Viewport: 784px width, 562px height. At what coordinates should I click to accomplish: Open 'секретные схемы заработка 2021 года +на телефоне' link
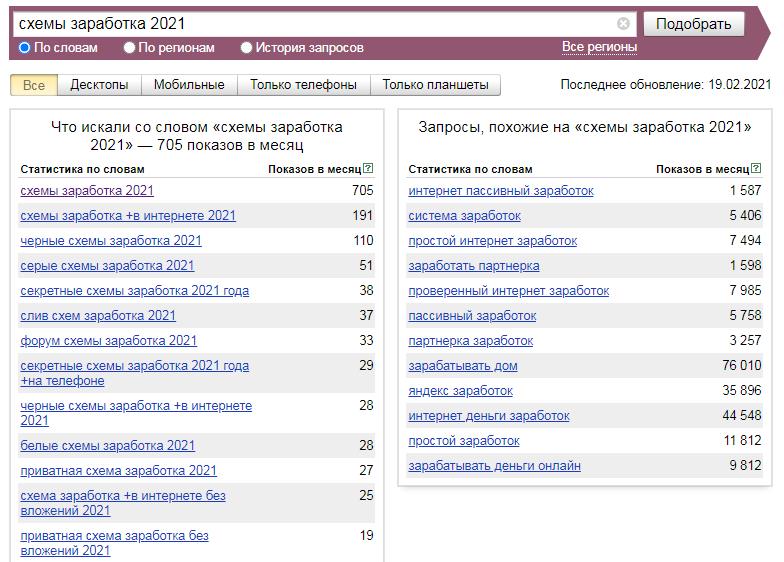pyautogui.click(x=134, y=373)
